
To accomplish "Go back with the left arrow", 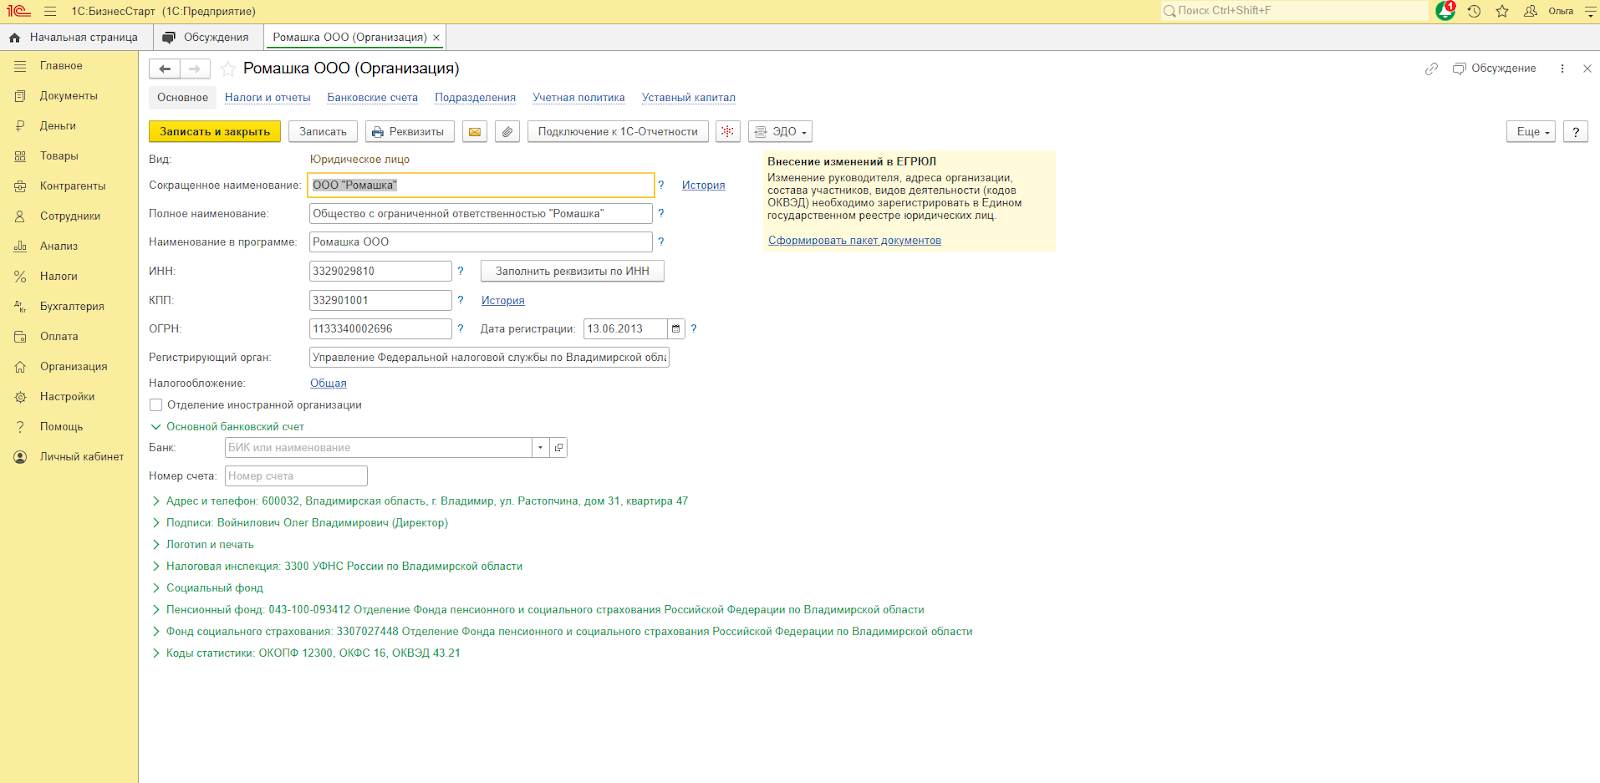I will 165,69.
